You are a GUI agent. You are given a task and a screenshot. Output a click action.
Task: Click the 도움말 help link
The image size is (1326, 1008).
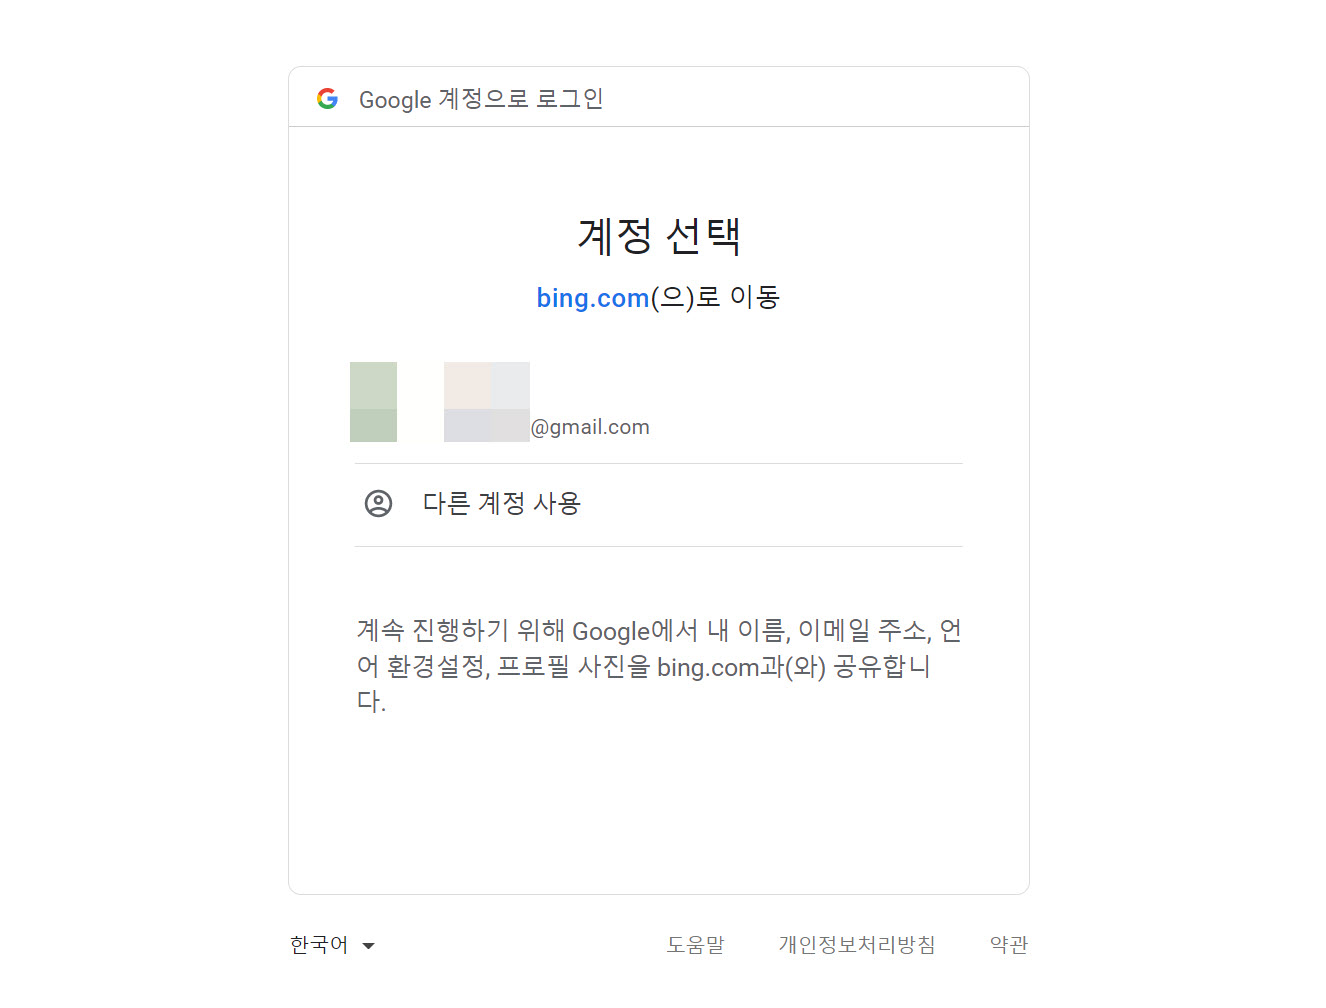(x=696, y=944)
